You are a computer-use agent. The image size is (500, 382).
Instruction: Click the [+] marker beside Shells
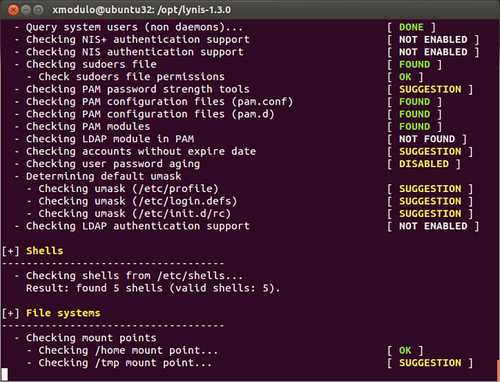coord(11,251)
